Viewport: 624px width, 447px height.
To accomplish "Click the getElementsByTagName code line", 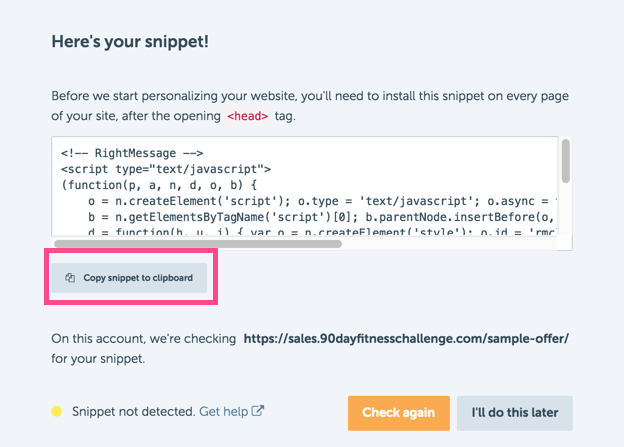I will (x=322, y=217).
